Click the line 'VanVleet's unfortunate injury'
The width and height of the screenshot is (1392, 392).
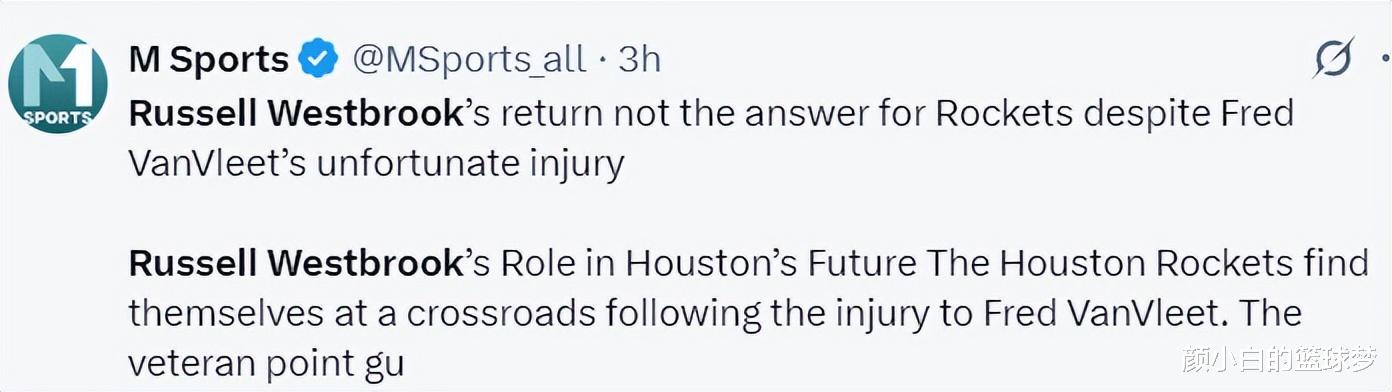376,163
